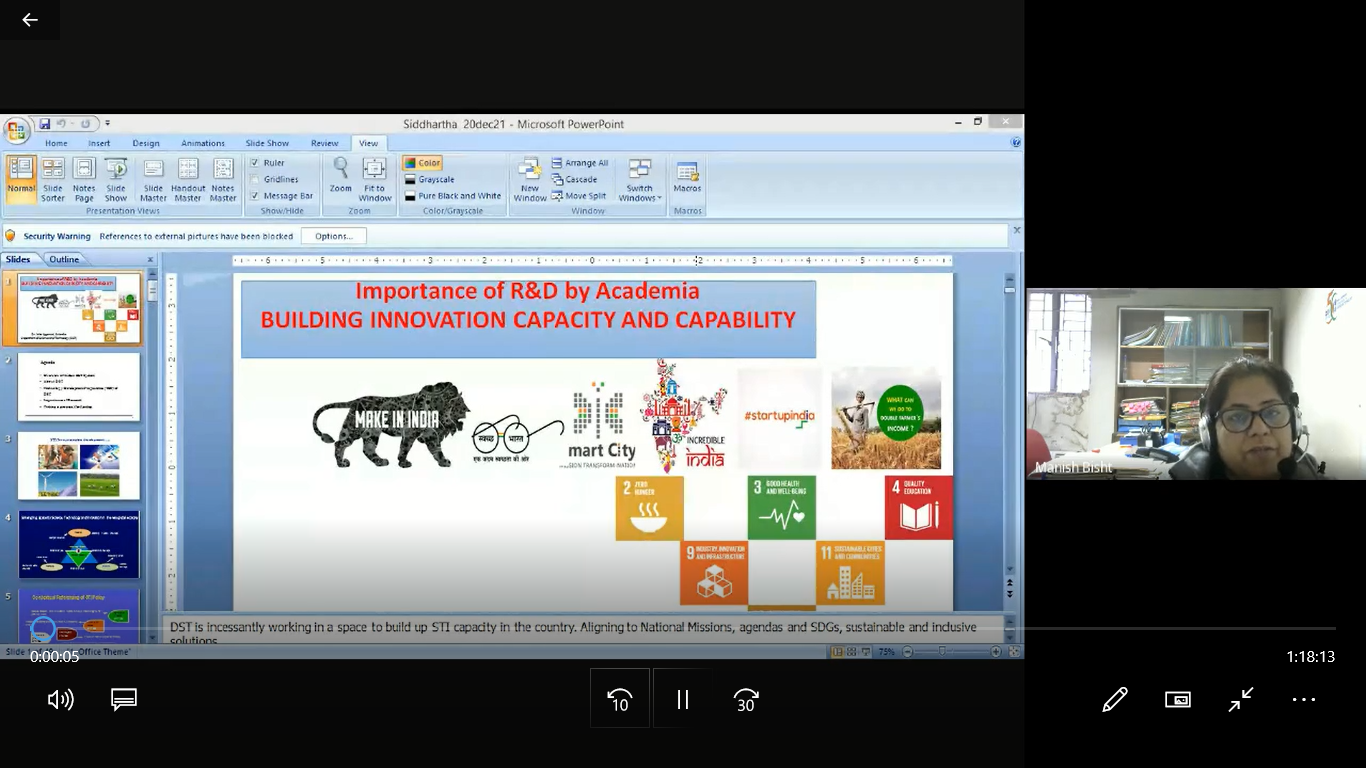Click Manish Bisht participant video
Viewport: 1366px width, 768px height.
[1196, 384]
